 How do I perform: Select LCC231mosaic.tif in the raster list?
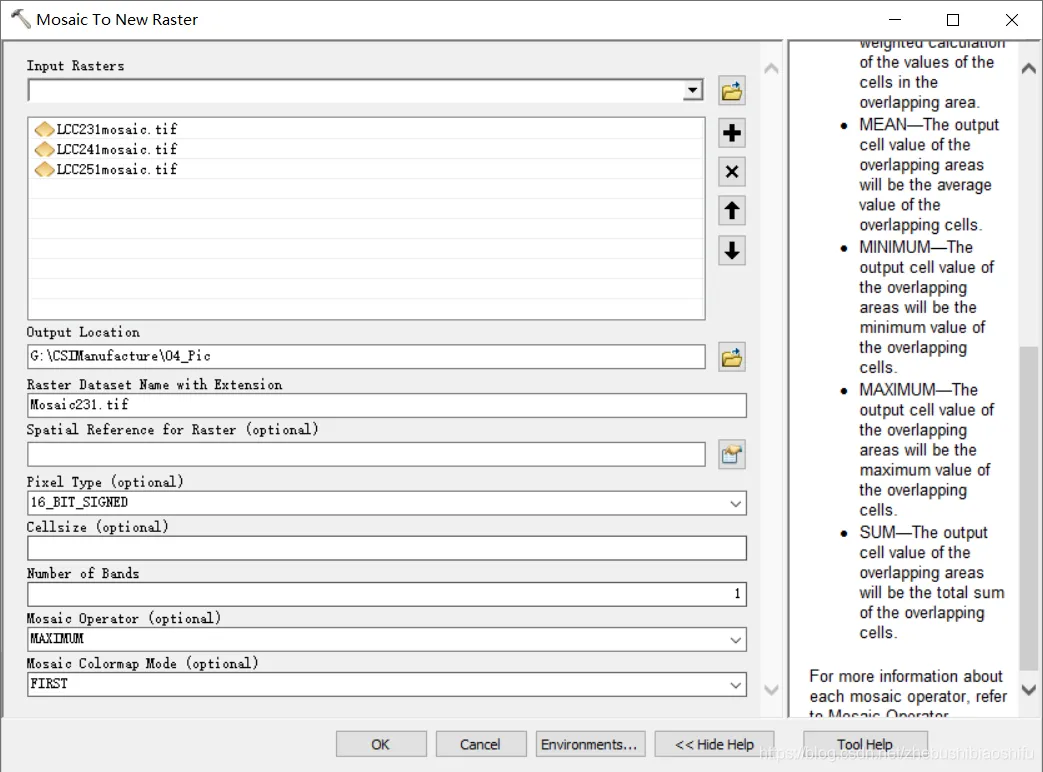pyautogui.click(x=116, y=129)
